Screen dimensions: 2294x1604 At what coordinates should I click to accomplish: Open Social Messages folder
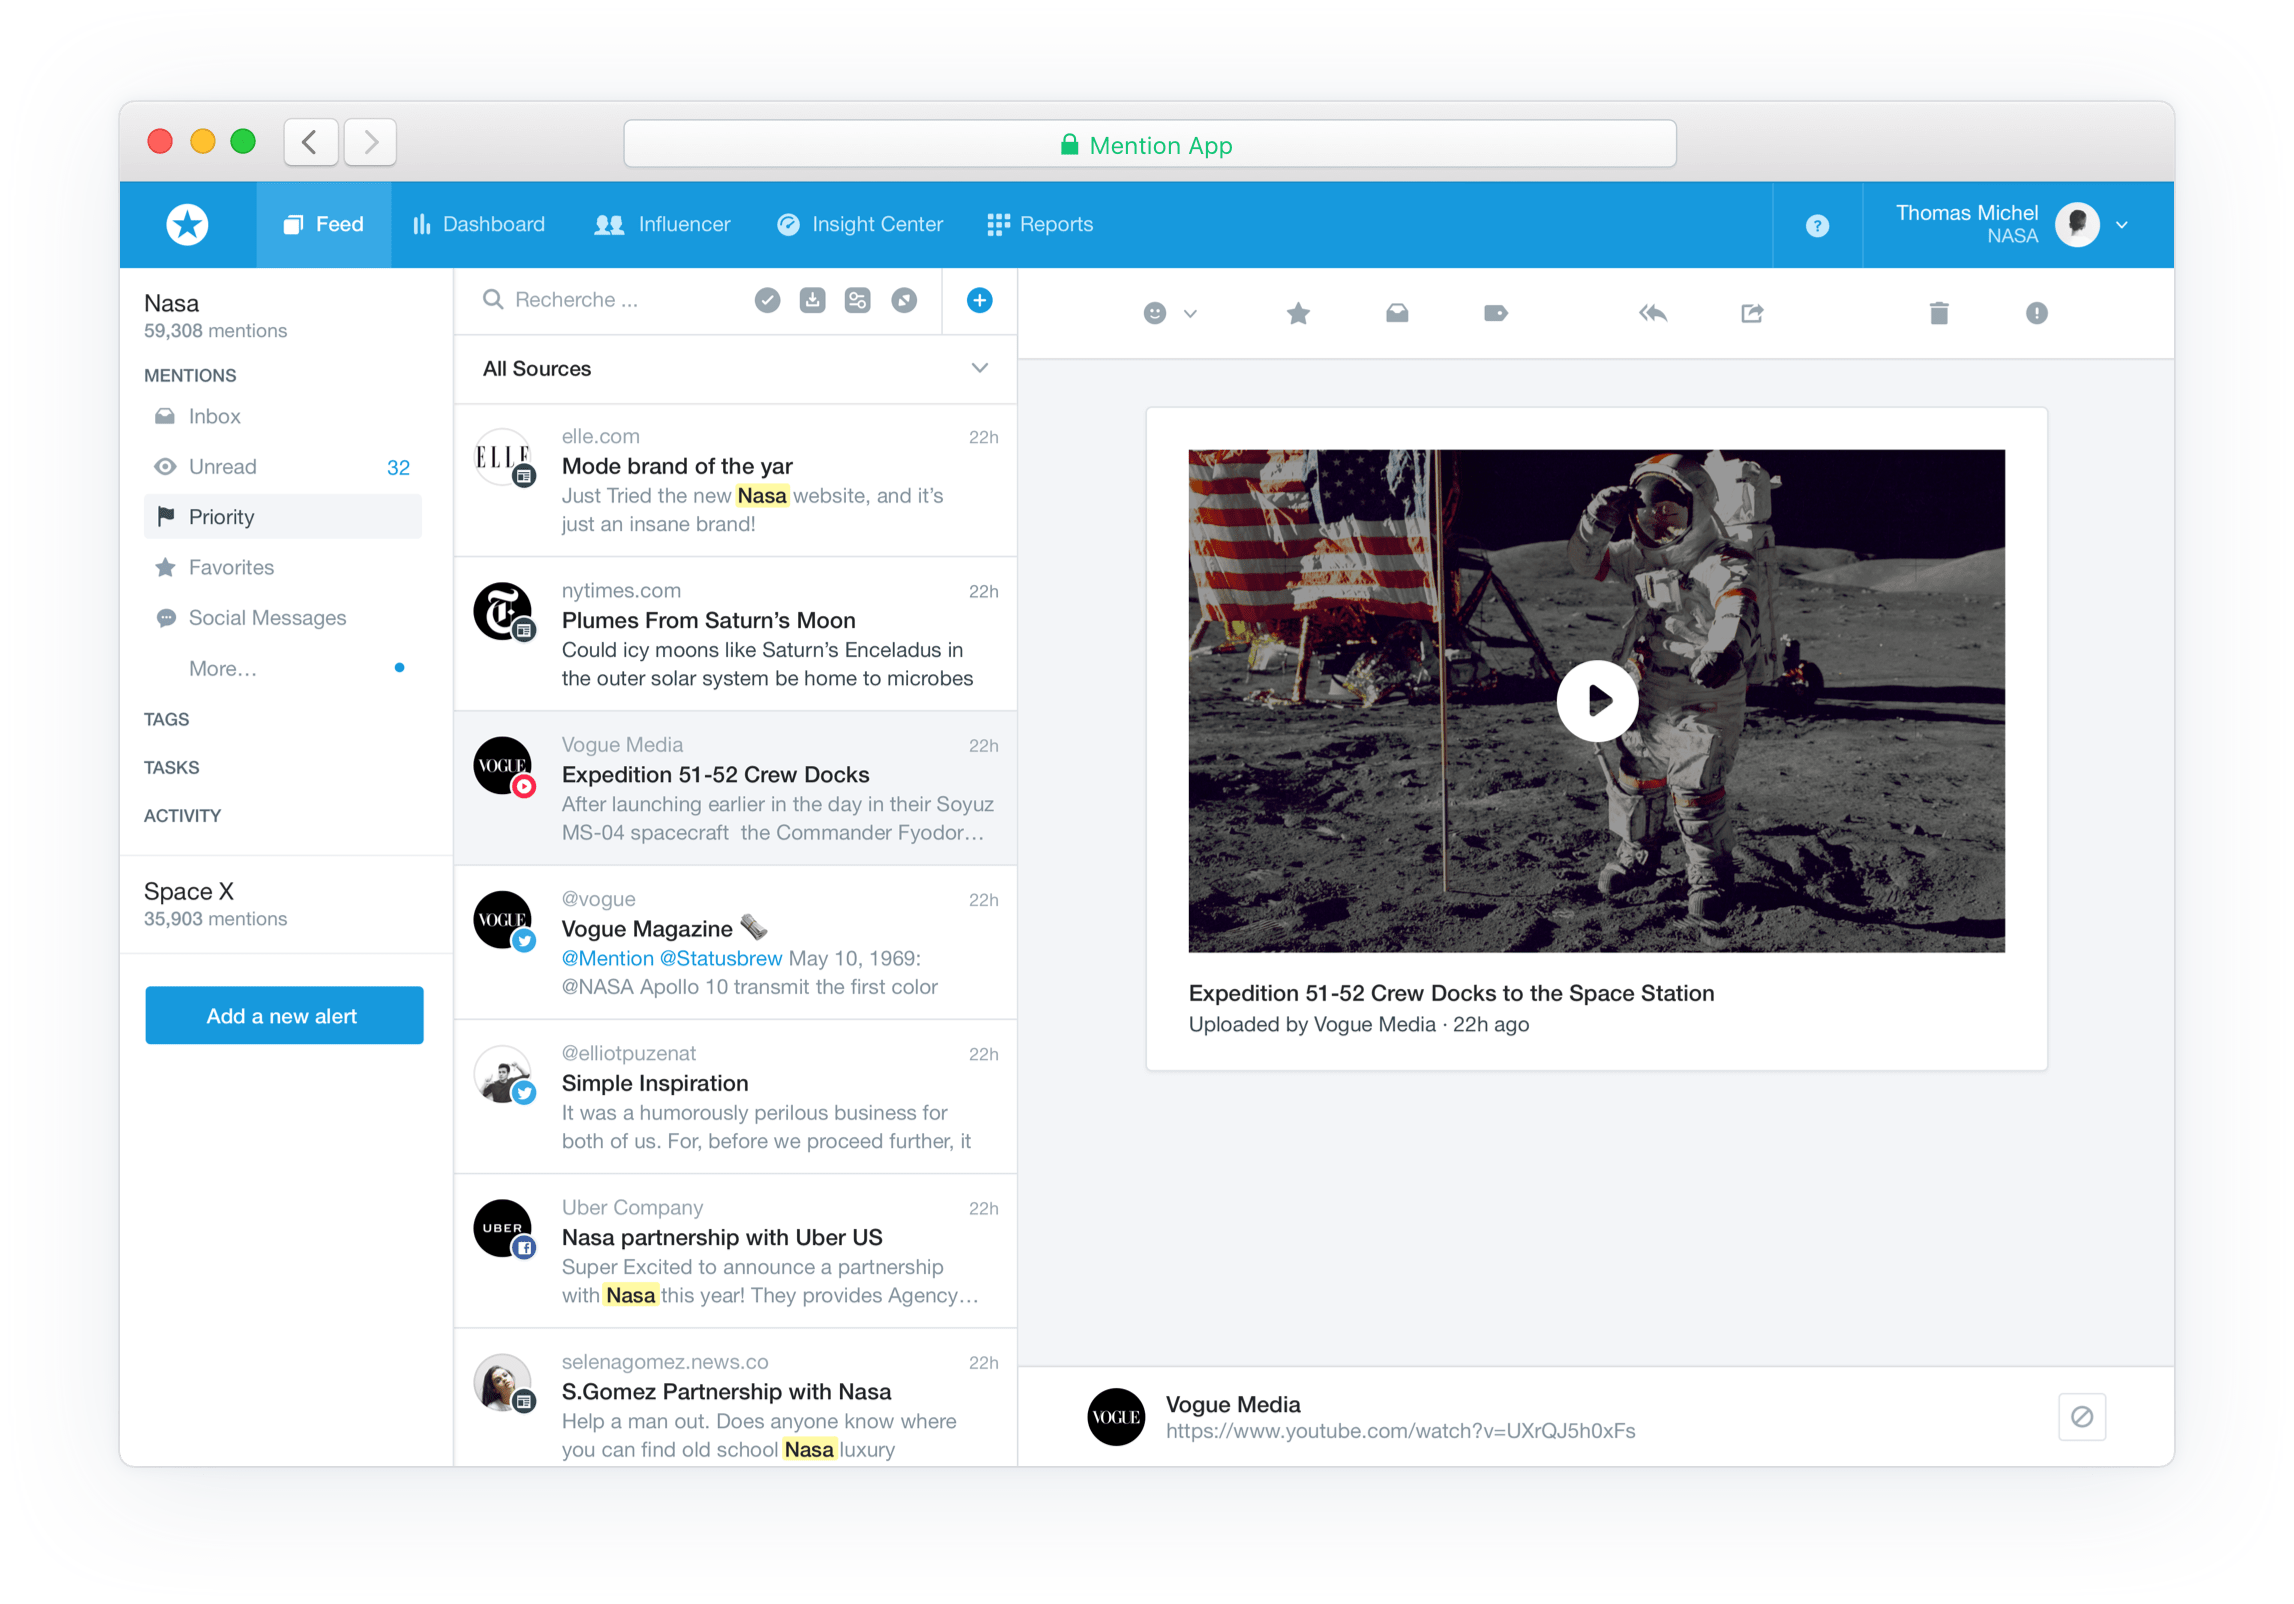[x=283, y=618]
